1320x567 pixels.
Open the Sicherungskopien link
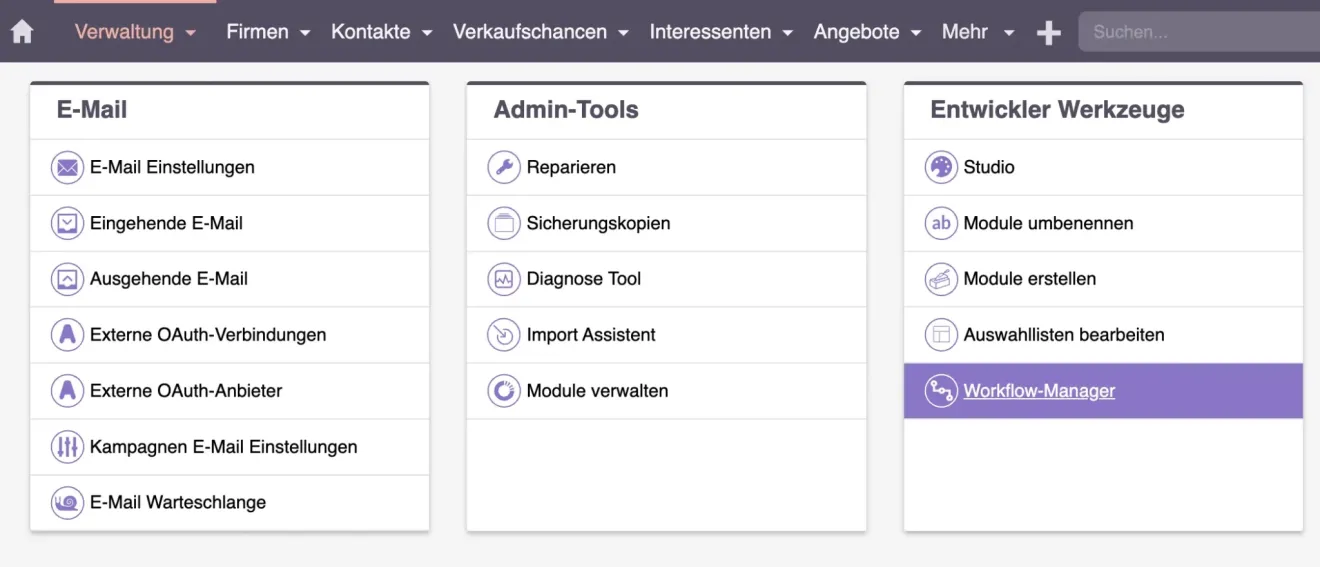599,223
